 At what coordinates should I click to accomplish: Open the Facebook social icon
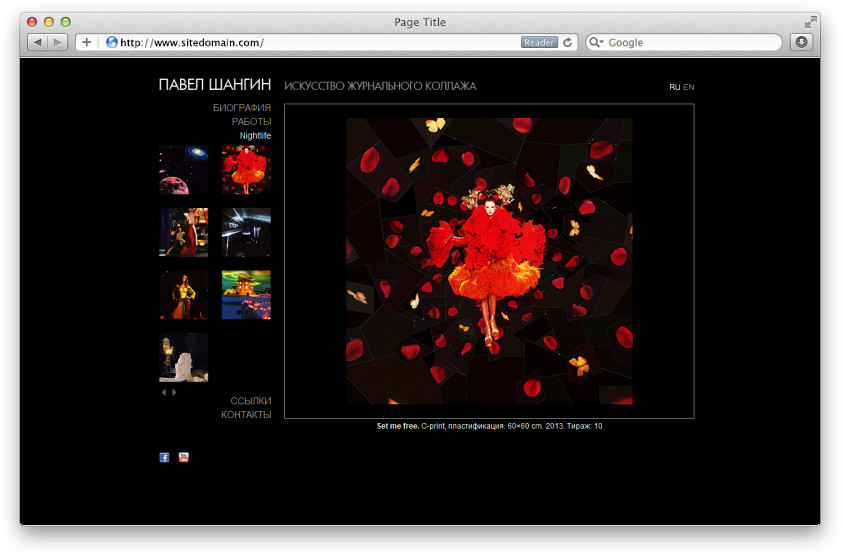(x=164, y=457)
